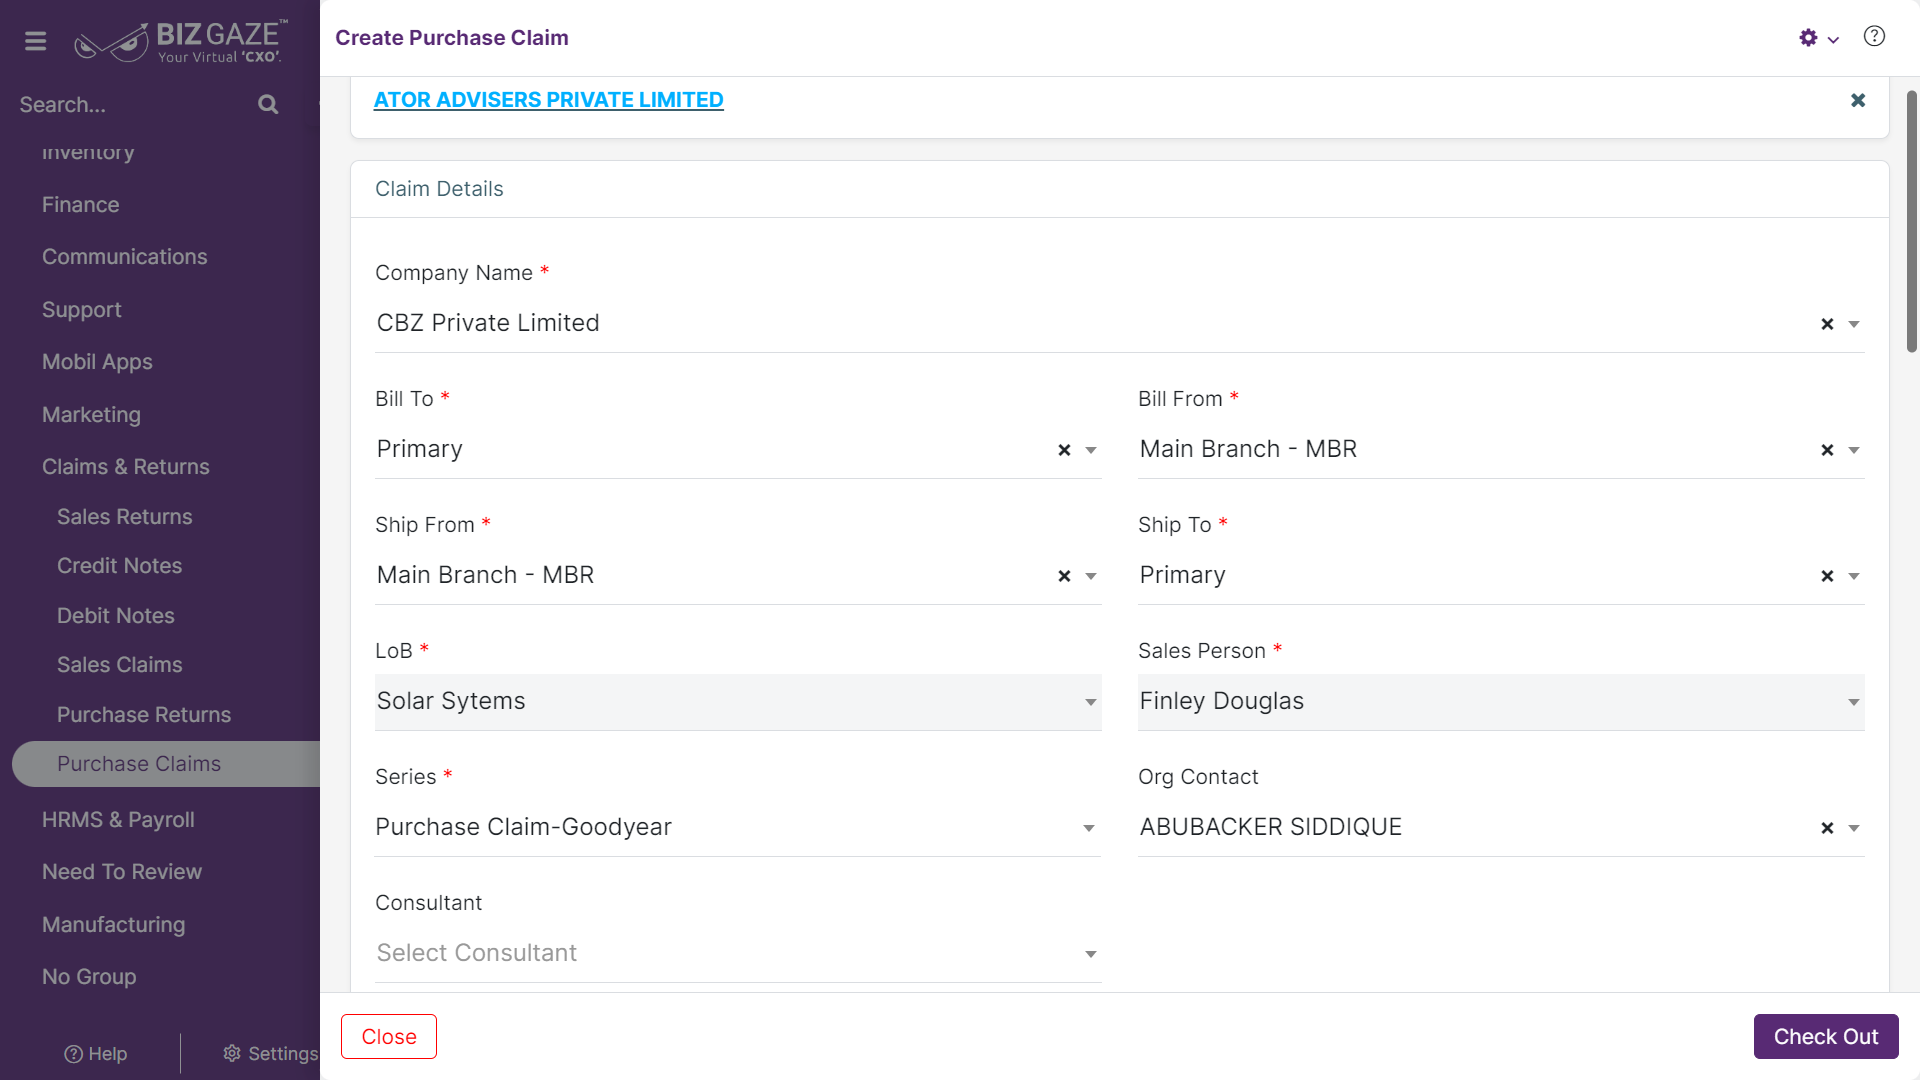This screenshot has height=1080, width=1920.
Task: Open Mobil Apps menu in sidebar
Action: (x=97, y=362)
